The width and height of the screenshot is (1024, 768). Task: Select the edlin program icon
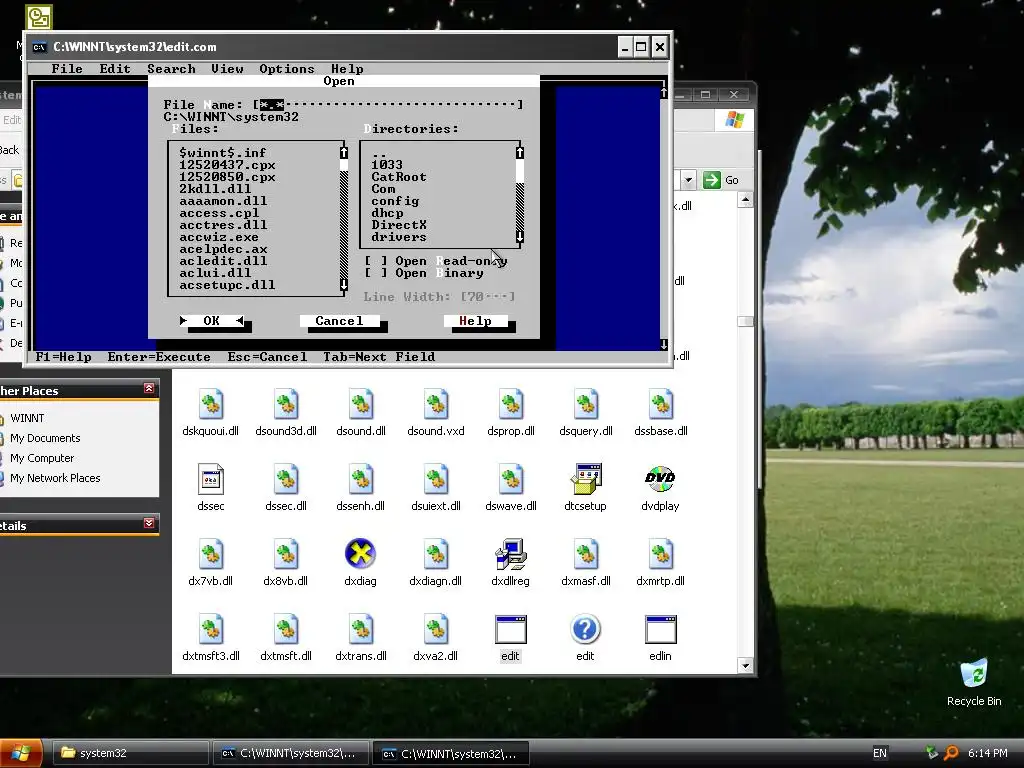pos(660,630)
